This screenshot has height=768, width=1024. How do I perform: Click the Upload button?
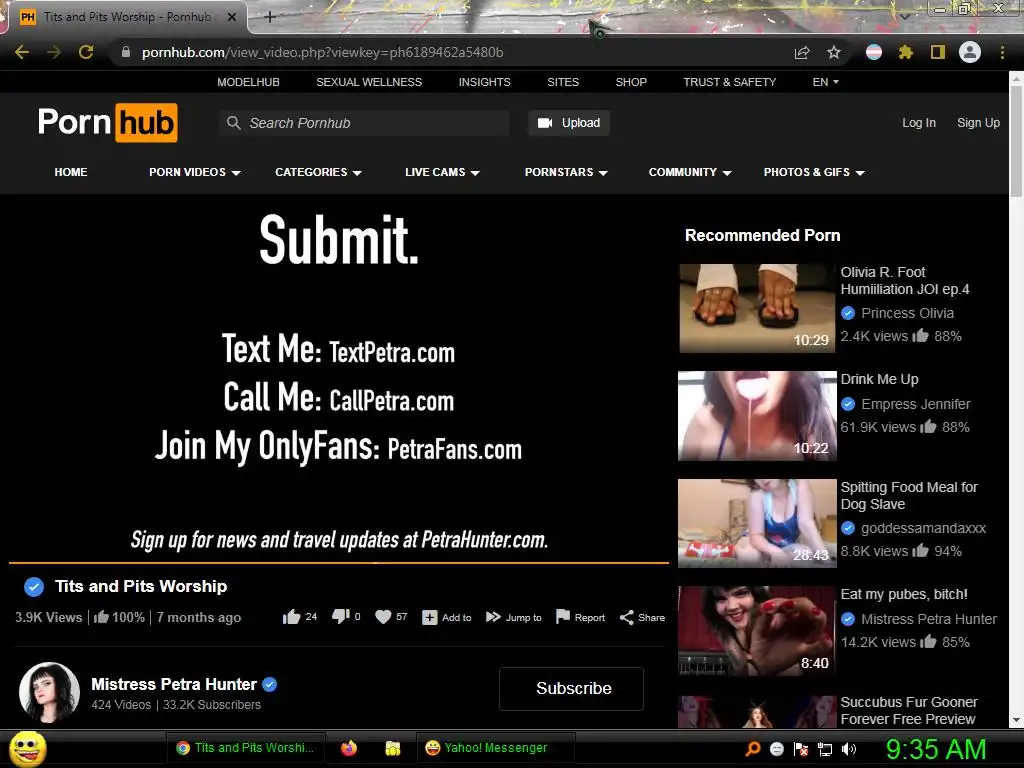click(x=569, y=123)
